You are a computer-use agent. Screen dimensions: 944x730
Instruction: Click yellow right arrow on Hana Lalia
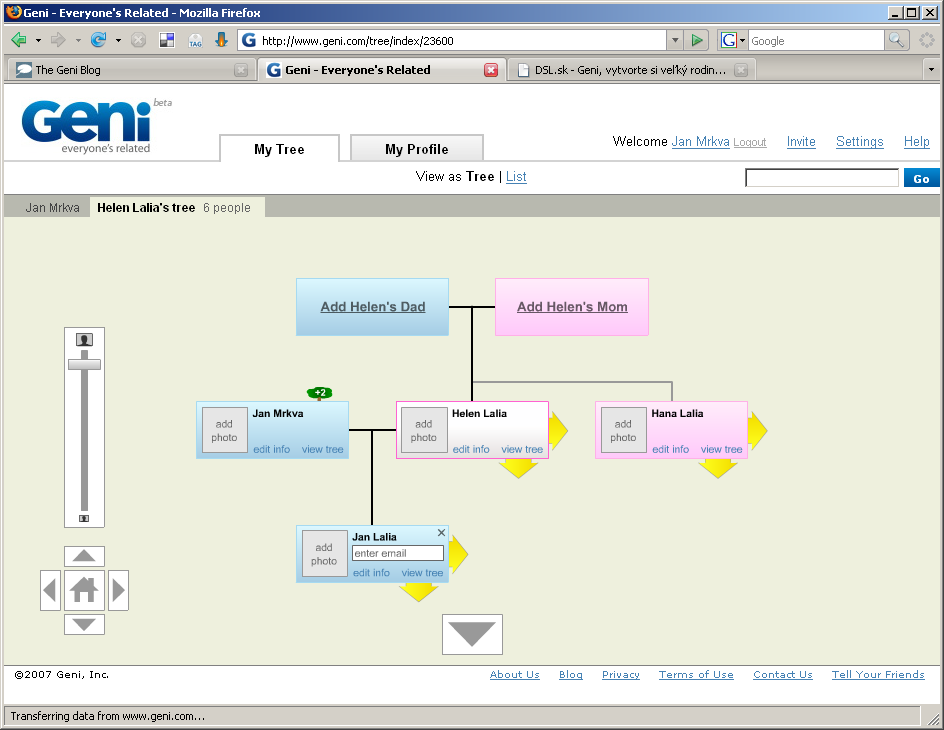[x=757, y=430]
